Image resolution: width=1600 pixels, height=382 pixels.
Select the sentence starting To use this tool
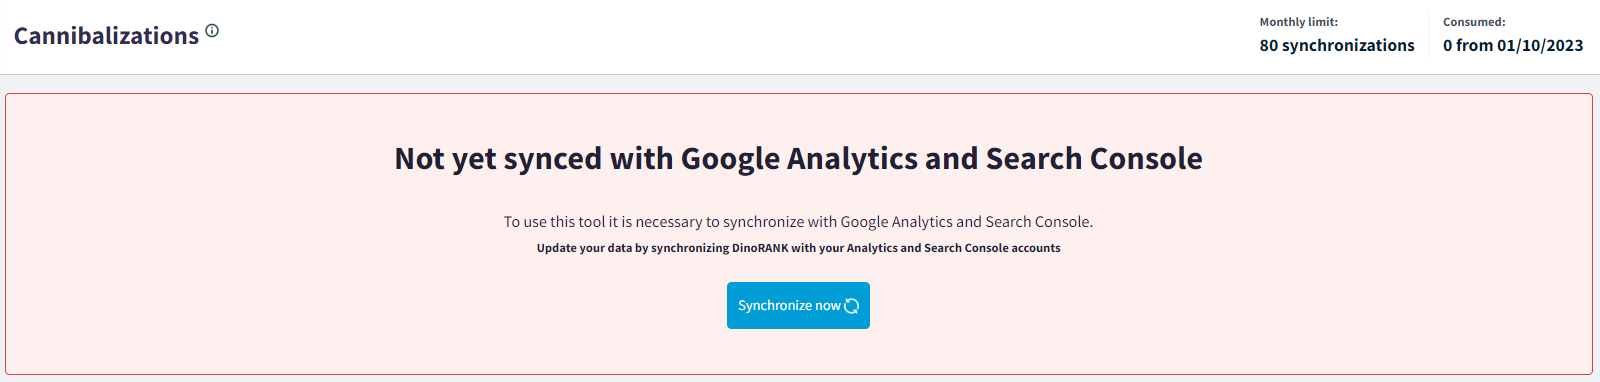[x=798, y=222]
